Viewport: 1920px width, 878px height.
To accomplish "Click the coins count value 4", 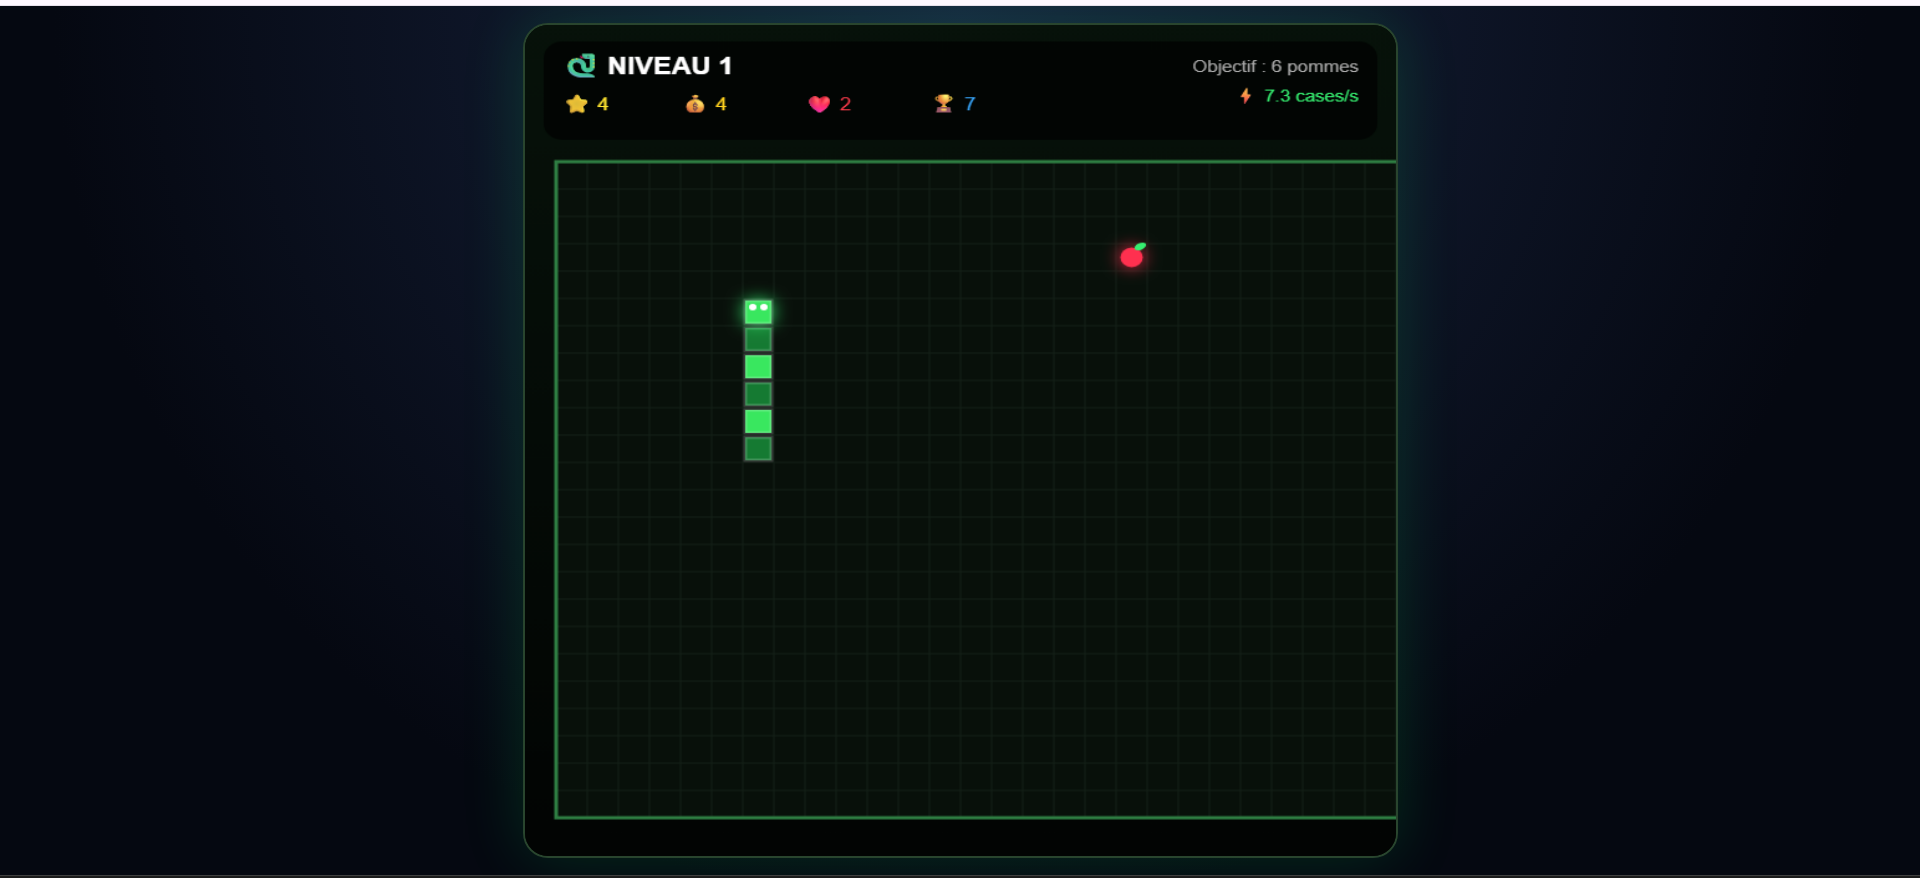I will coord(720,104).
